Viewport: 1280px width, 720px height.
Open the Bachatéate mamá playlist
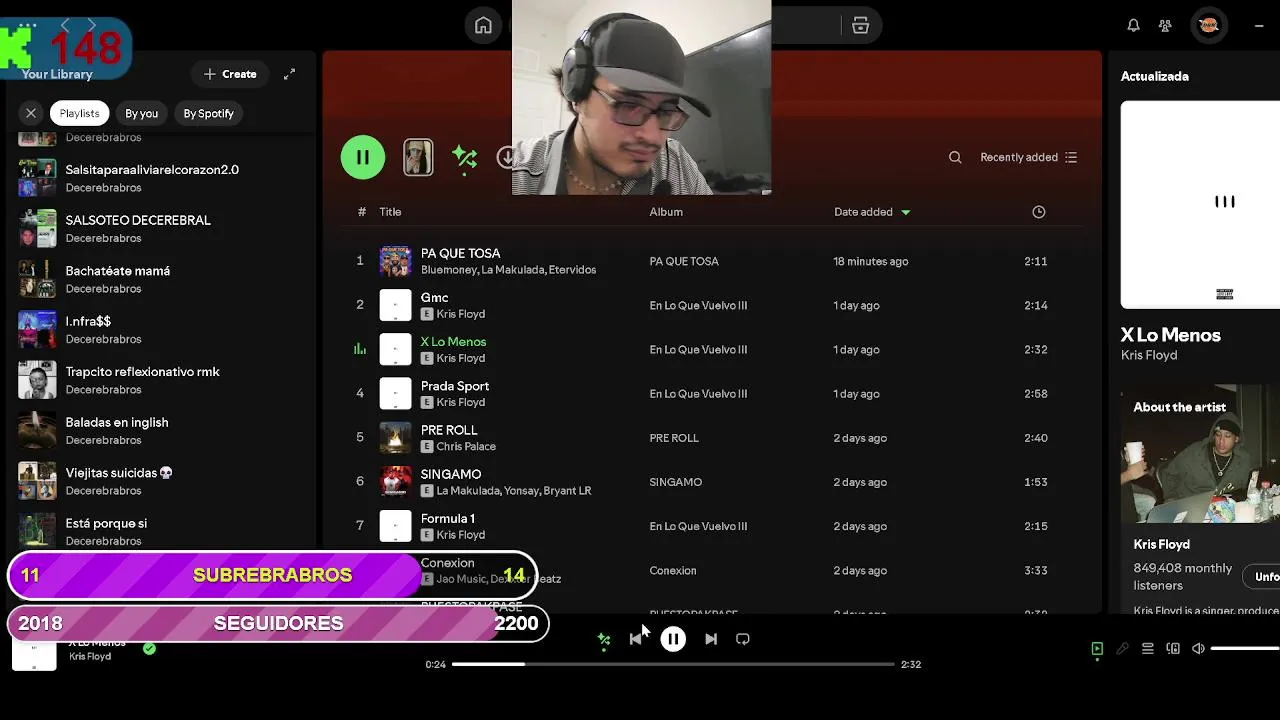point(160,279)
